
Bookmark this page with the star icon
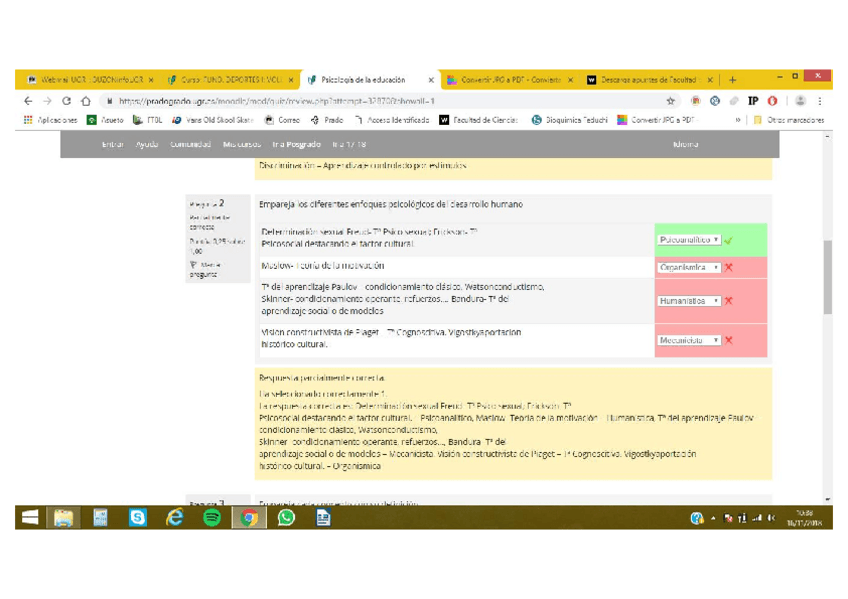point(671,101)
